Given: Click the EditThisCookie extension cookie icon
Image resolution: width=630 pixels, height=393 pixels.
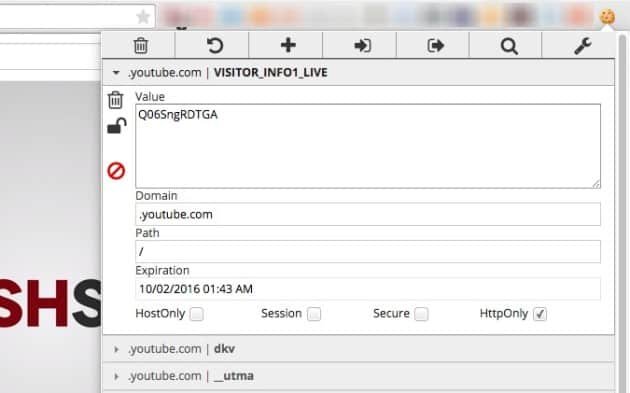Looking at the screenshot, I should [607, 17].
